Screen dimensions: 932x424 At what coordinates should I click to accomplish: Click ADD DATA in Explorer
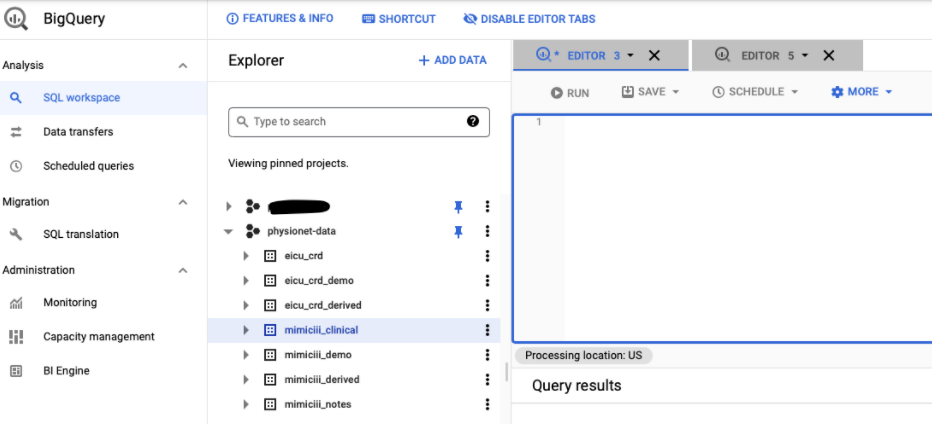pyautogui.click(x=452, y=60)
